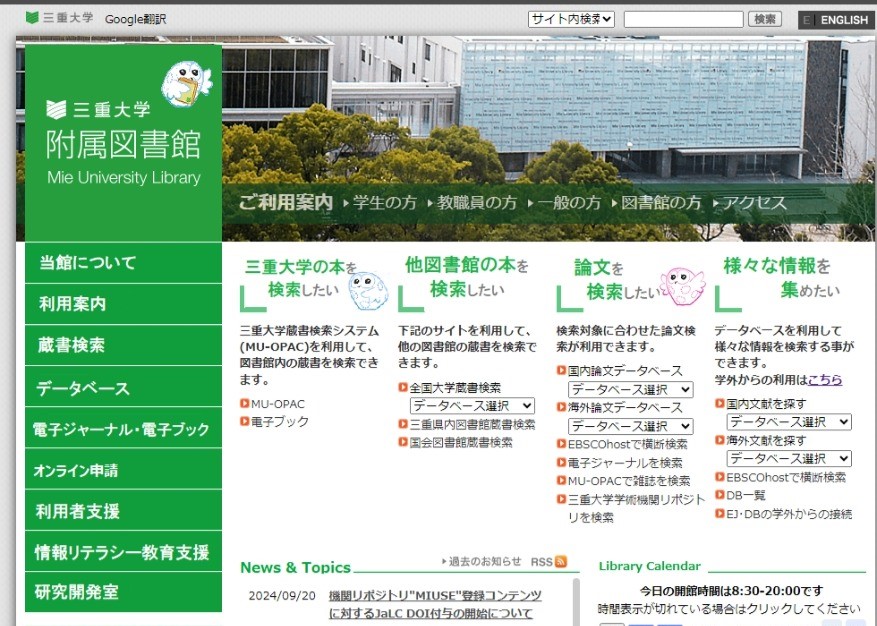Click the News & Topics scrollbar

coord(576,602)
